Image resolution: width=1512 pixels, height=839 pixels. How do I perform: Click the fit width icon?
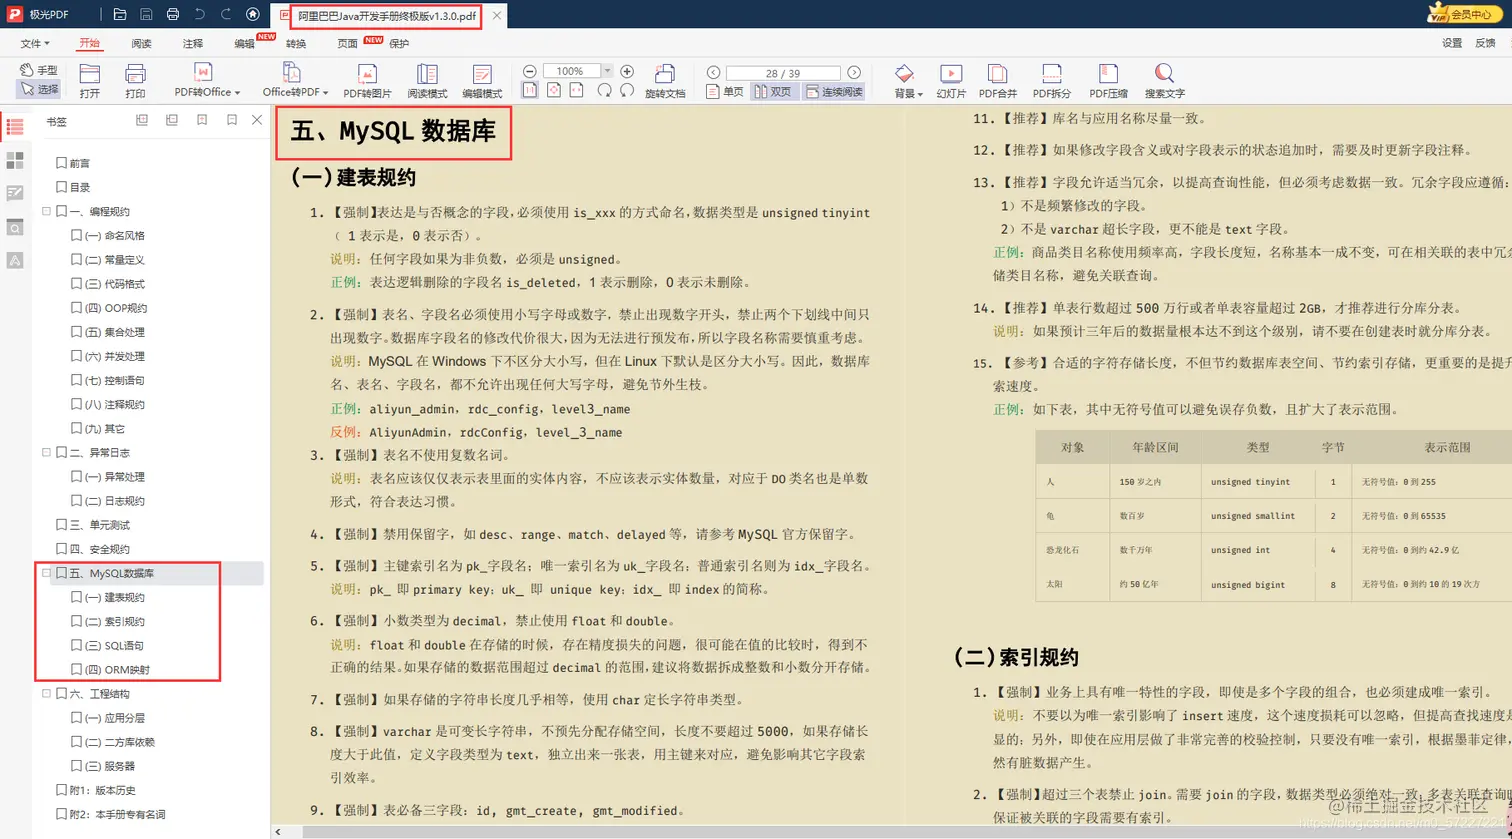click(x=578, y=90)
